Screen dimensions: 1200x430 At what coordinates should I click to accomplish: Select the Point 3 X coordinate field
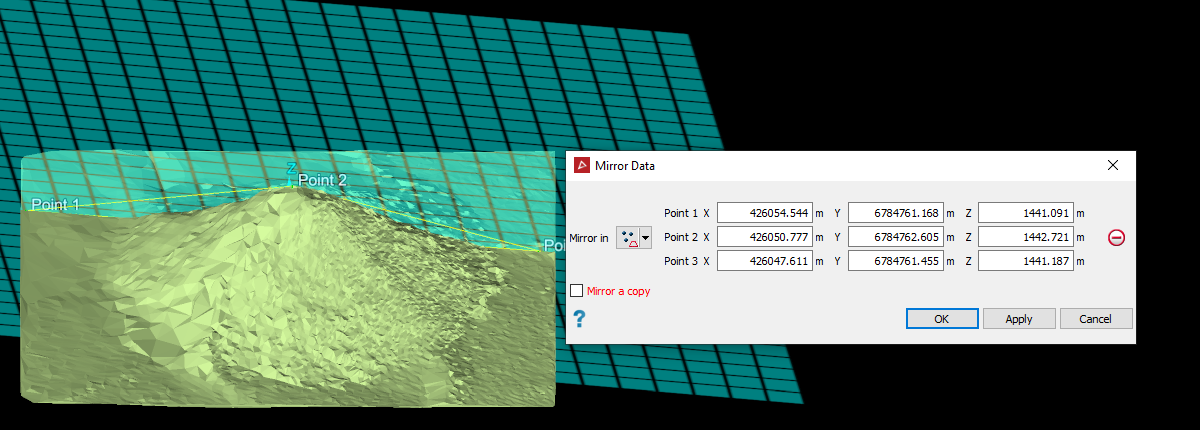click(764, 261)
